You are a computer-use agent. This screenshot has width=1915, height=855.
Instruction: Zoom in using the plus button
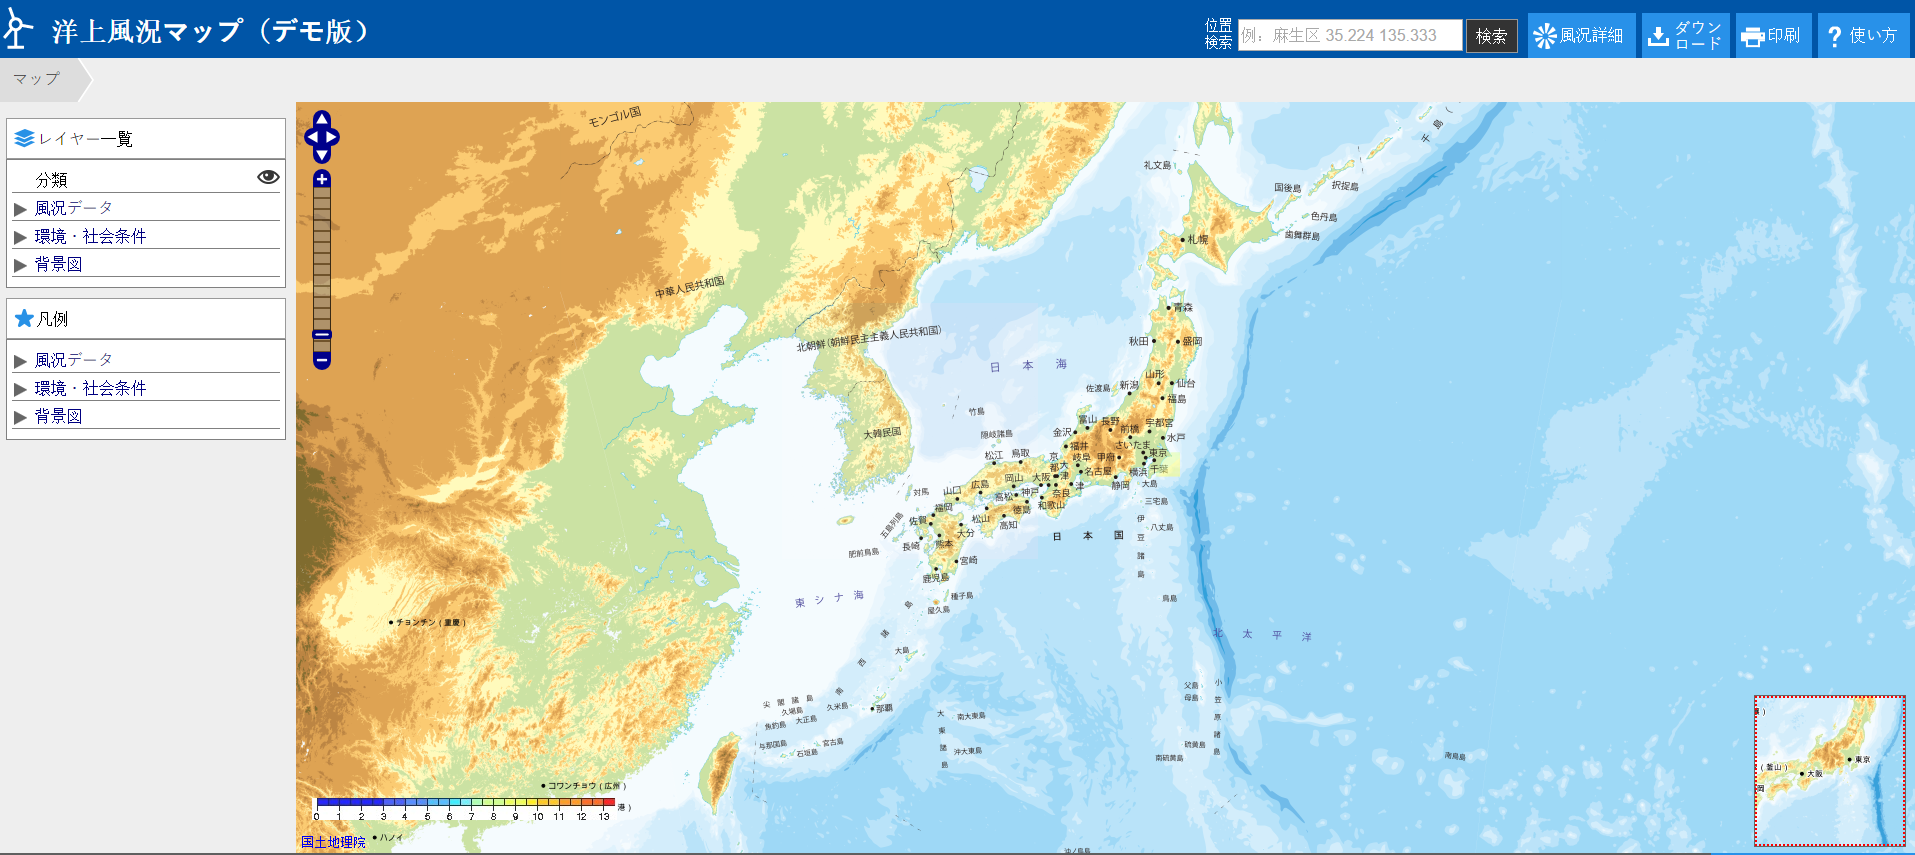point(322,179)
